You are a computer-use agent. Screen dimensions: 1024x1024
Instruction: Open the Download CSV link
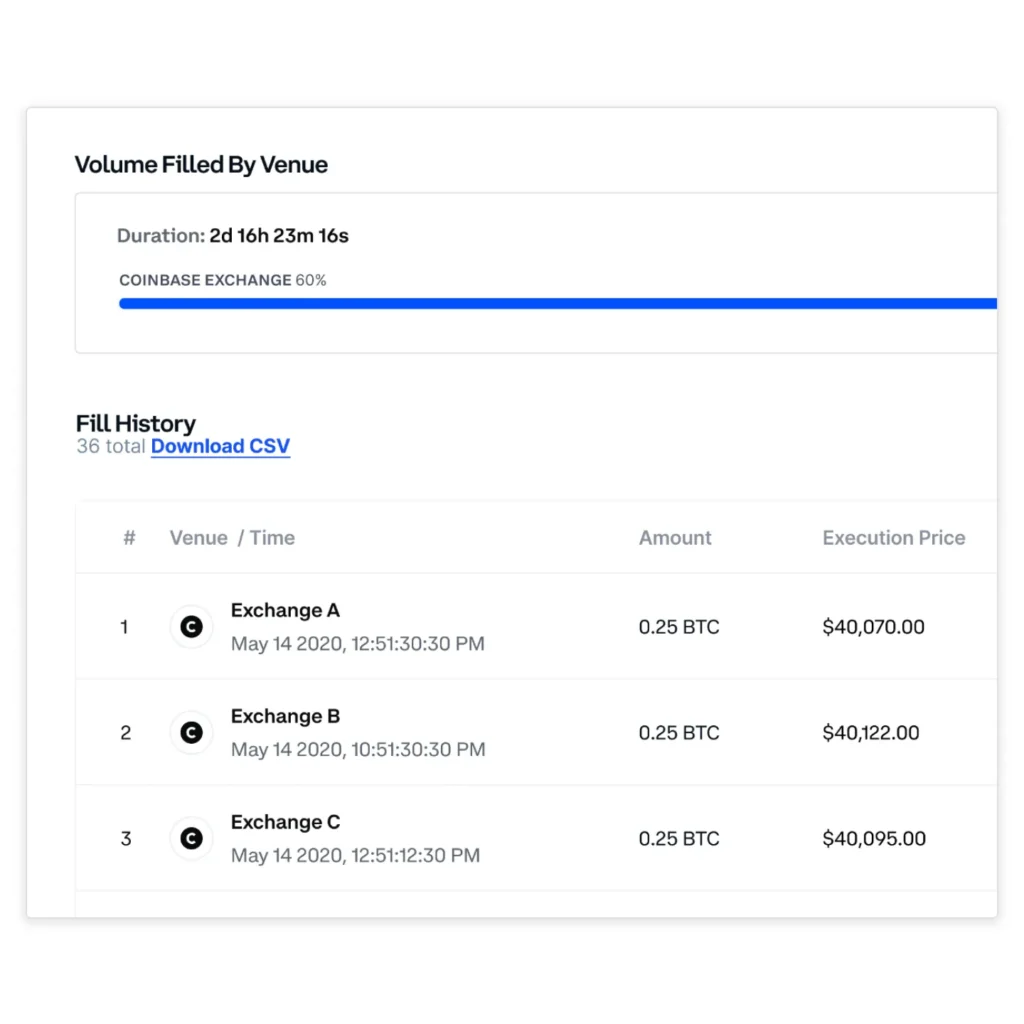(220, 446)
